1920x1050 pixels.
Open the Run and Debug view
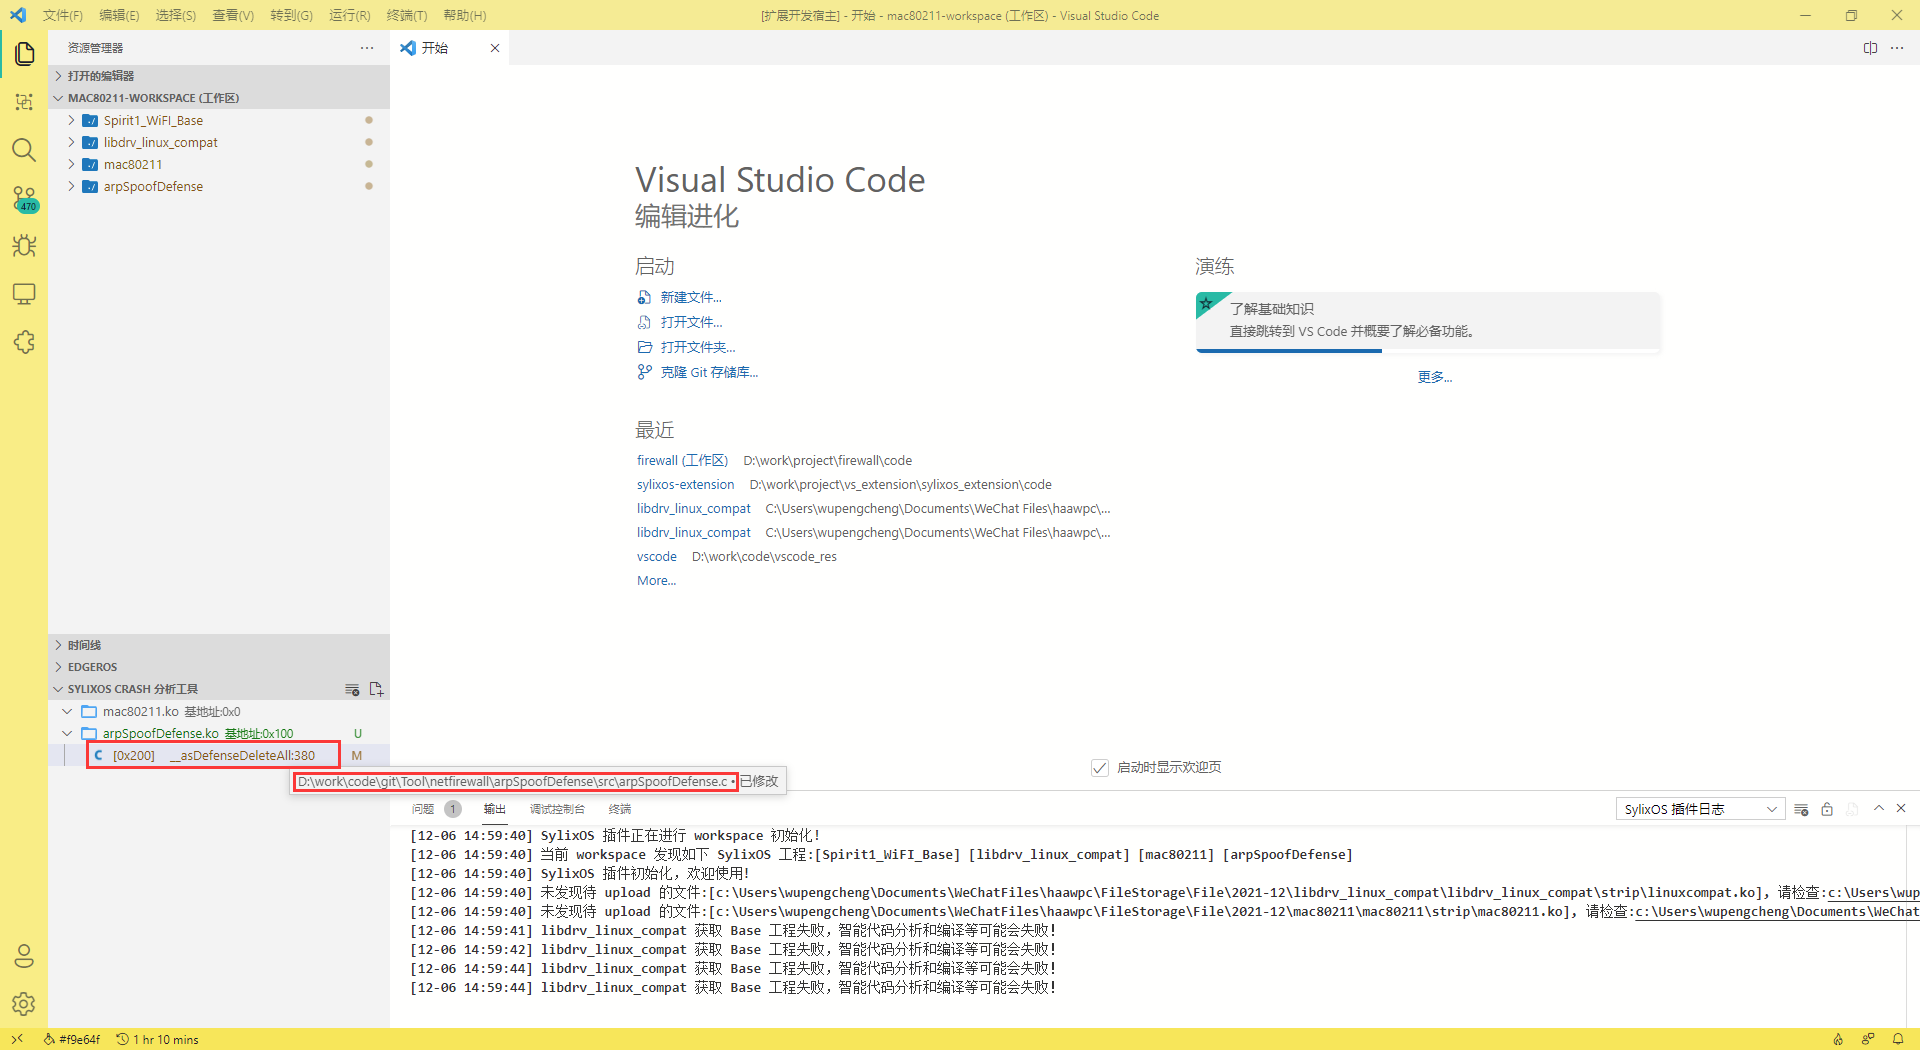tap(24, 246)
